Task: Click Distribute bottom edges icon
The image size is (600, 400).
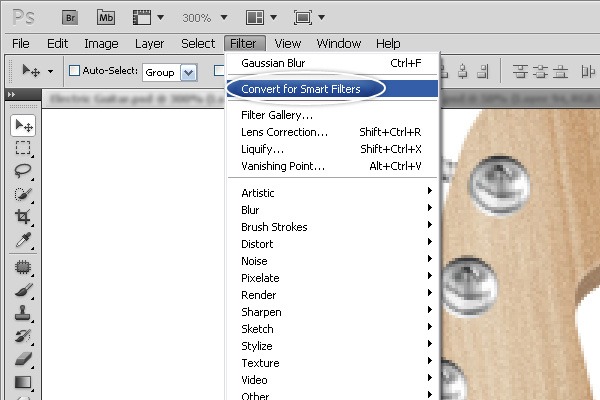Action: 560,72
